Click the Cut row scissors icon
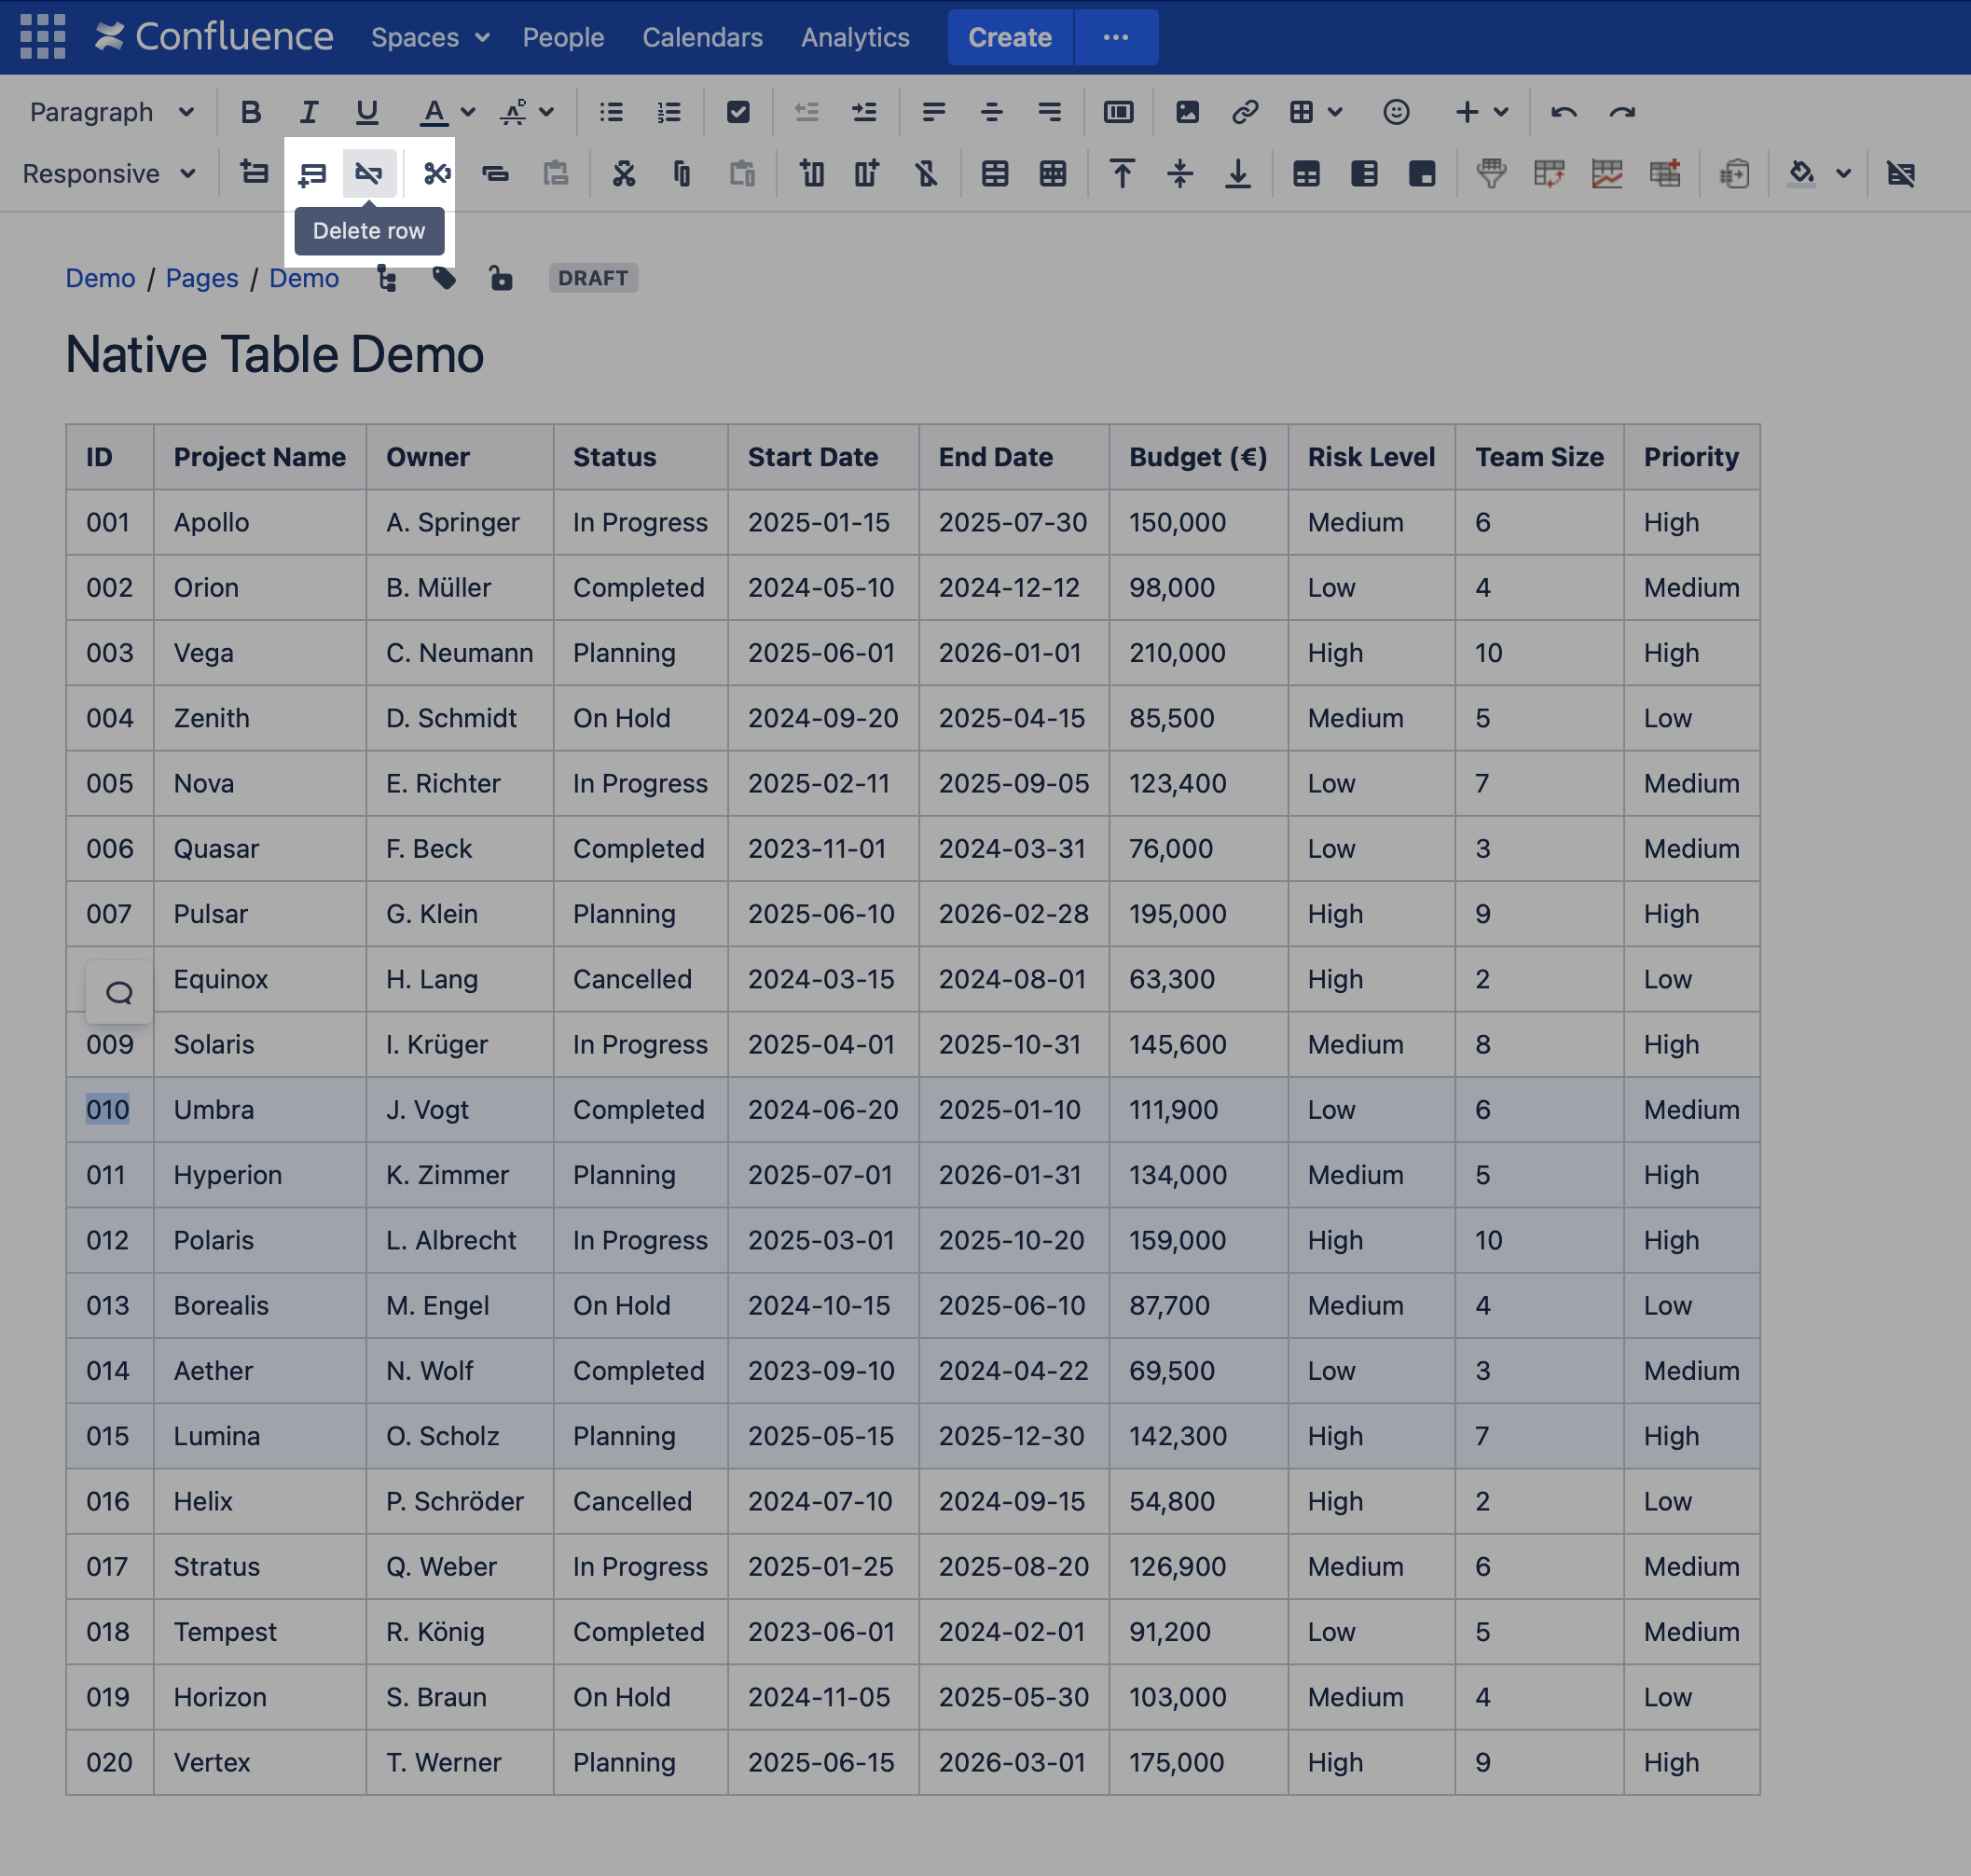Screen dimensions: 1971x1876 (436, 174)
